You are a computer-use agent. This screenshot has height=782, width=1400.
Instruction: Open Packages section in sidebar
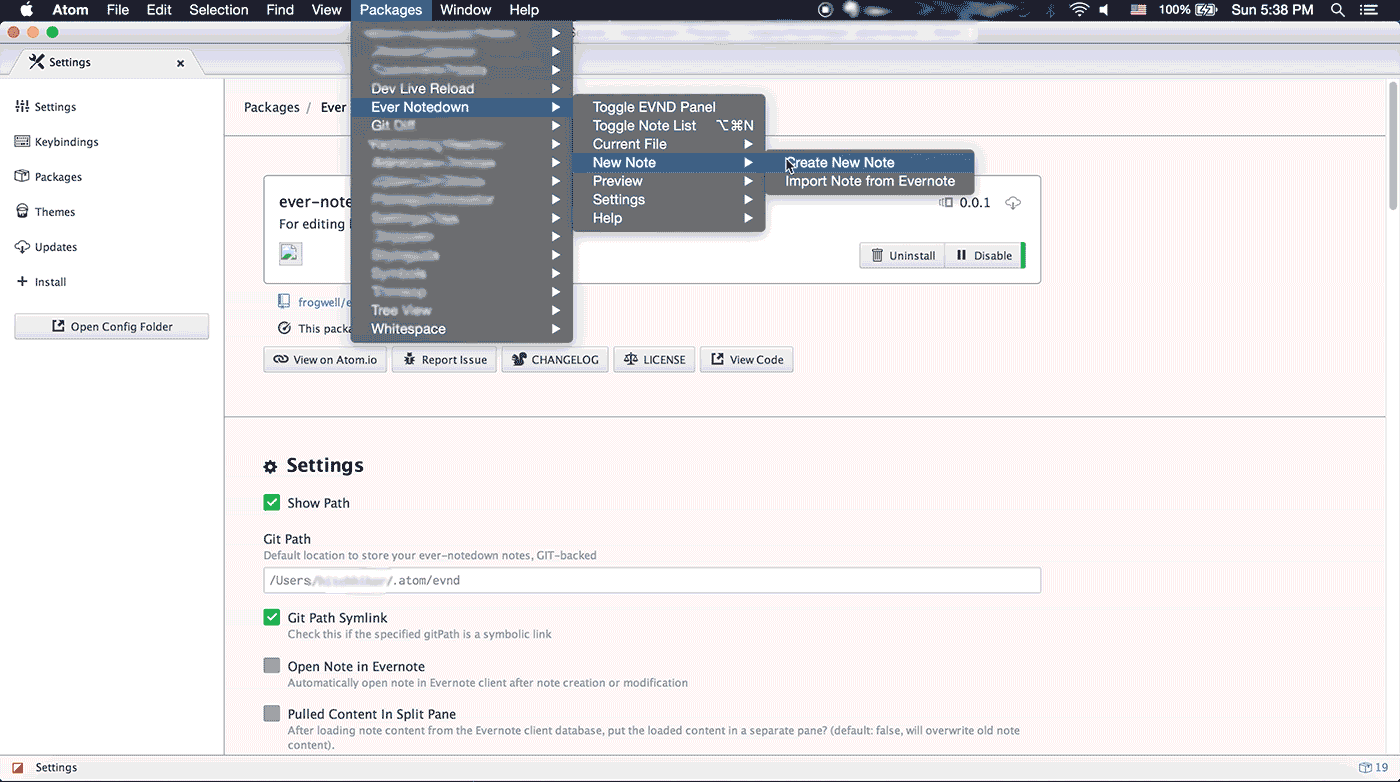48,177
